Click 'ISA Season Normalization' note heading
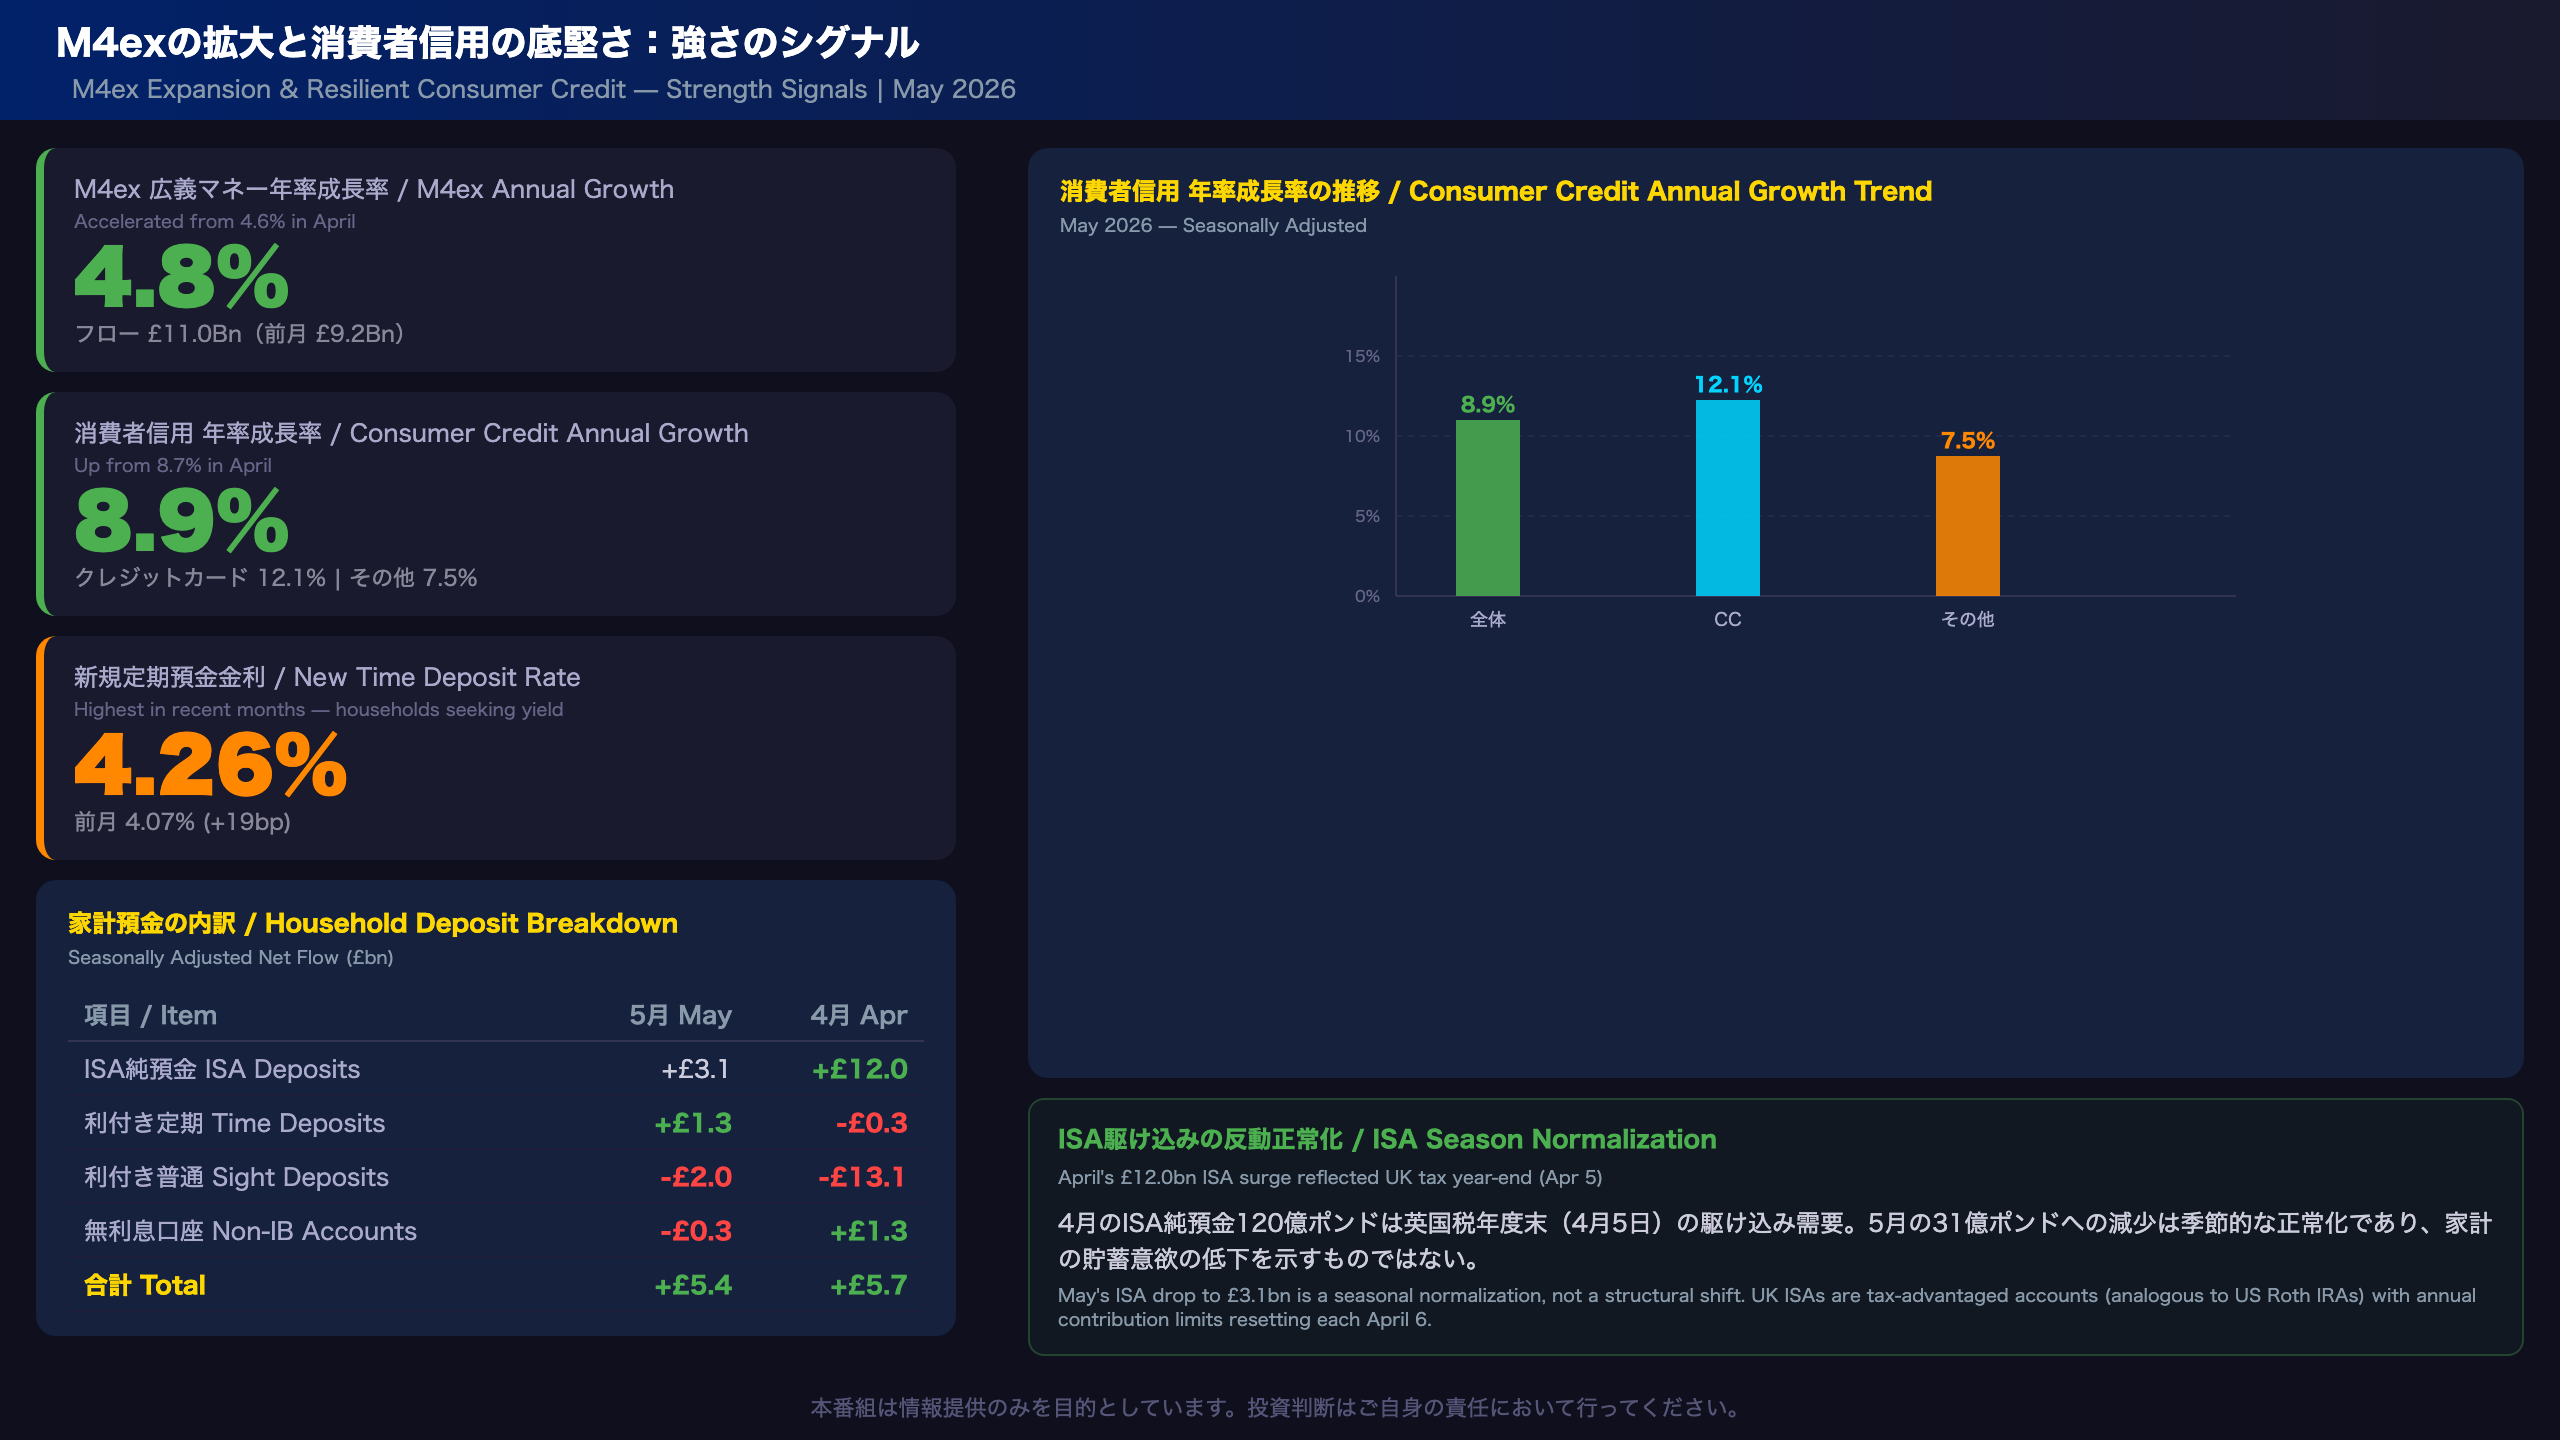This screenshot has height=1440, width=2560. (1387, 1139)
